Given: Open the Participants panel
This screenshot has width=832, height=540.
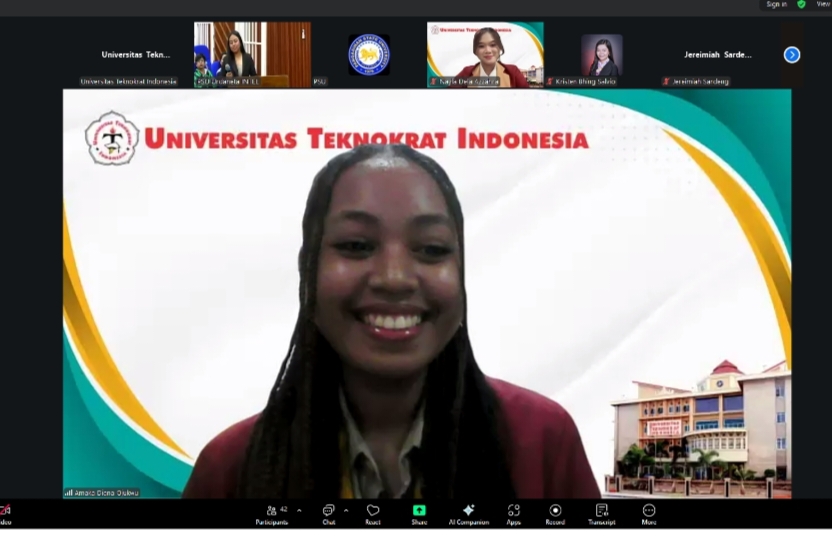Looking at the screenshot, I should click(x=271, y=513).
